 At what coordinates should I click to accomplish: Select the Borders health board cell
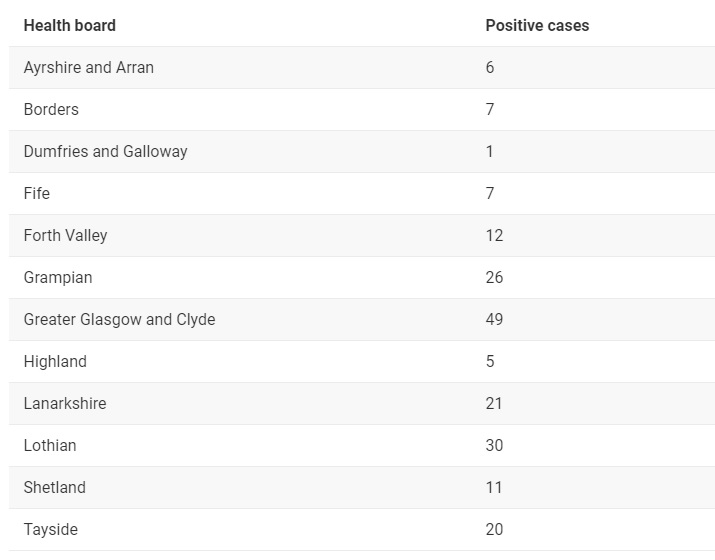[x=51, y=109]
